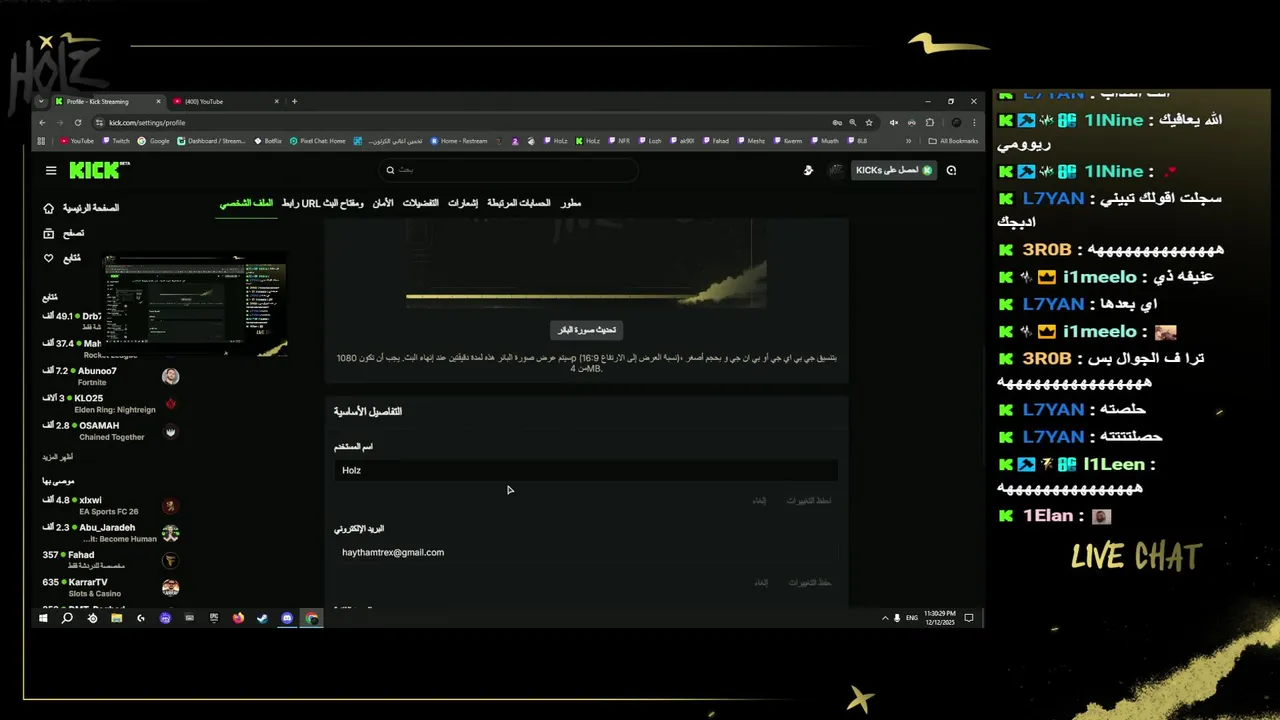Open the Kick user avatar menu
Viewport: 1280px width, 720px height.
[836, 170]
